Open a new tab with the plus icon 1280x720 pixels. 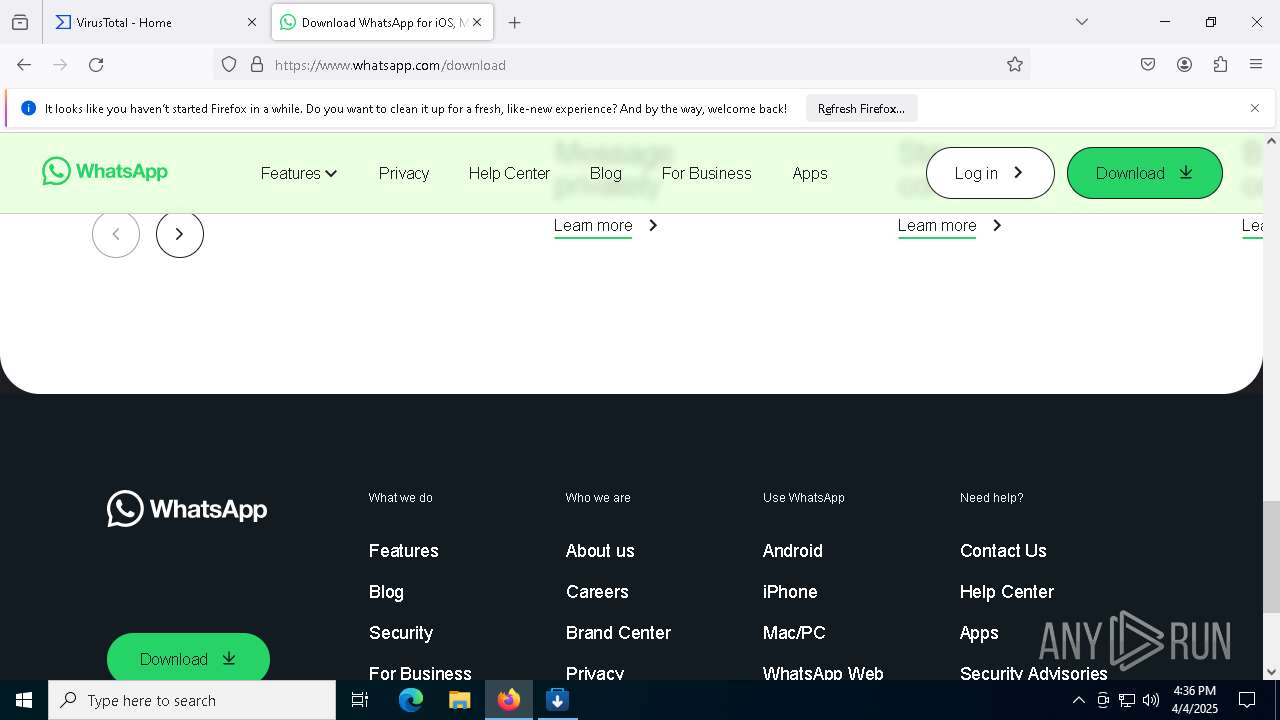coord(515,22)
